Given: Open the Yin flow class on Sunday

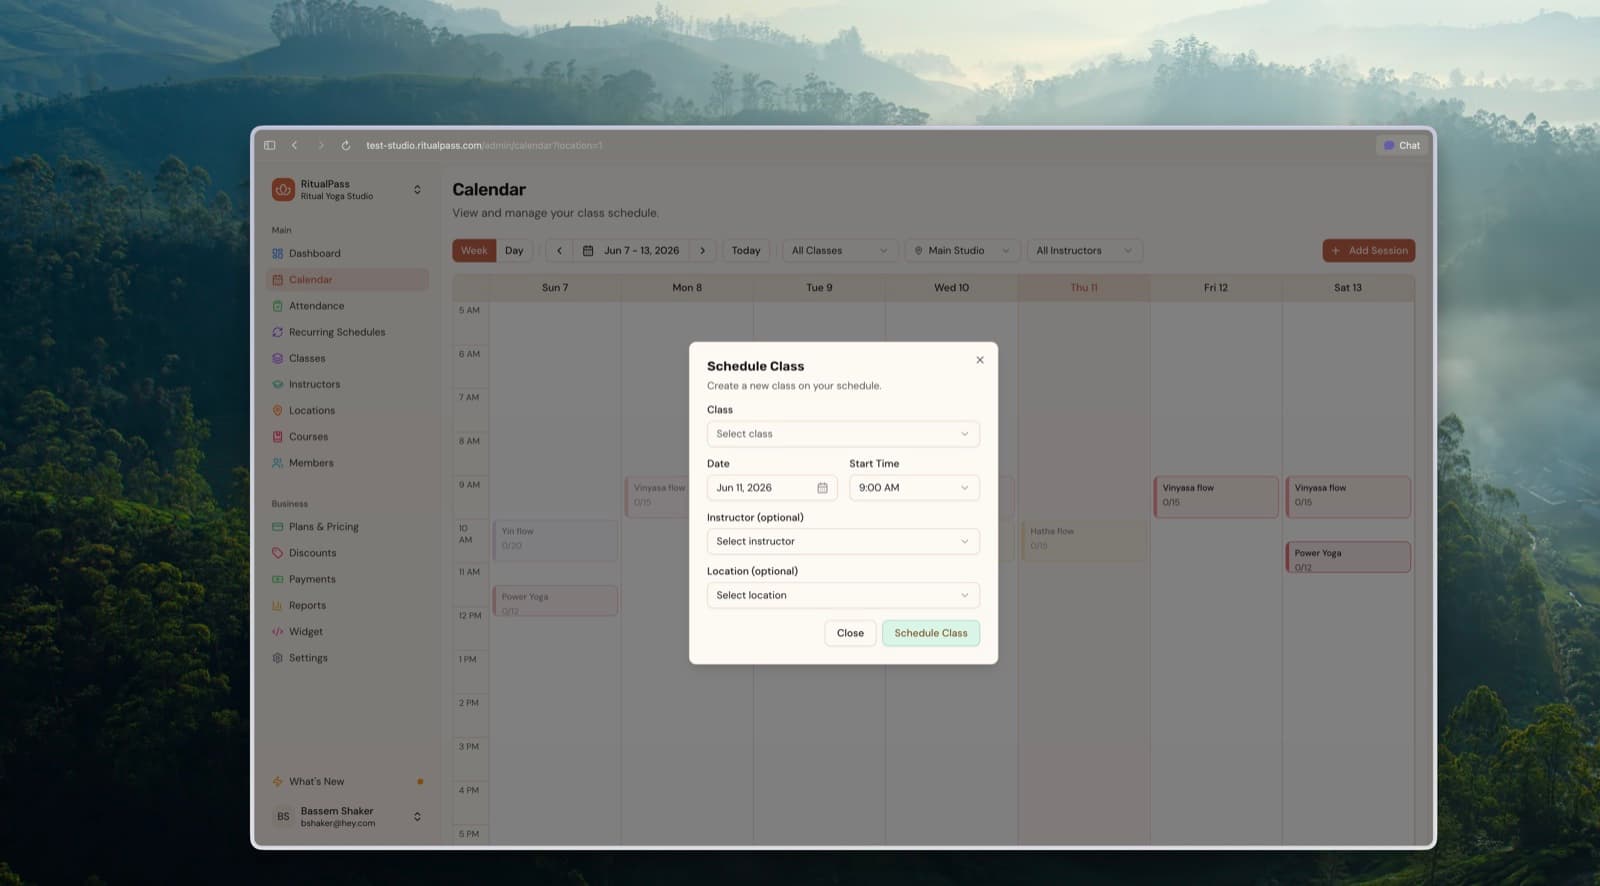Looking at the screenshot, I should [x=556, y=540].
